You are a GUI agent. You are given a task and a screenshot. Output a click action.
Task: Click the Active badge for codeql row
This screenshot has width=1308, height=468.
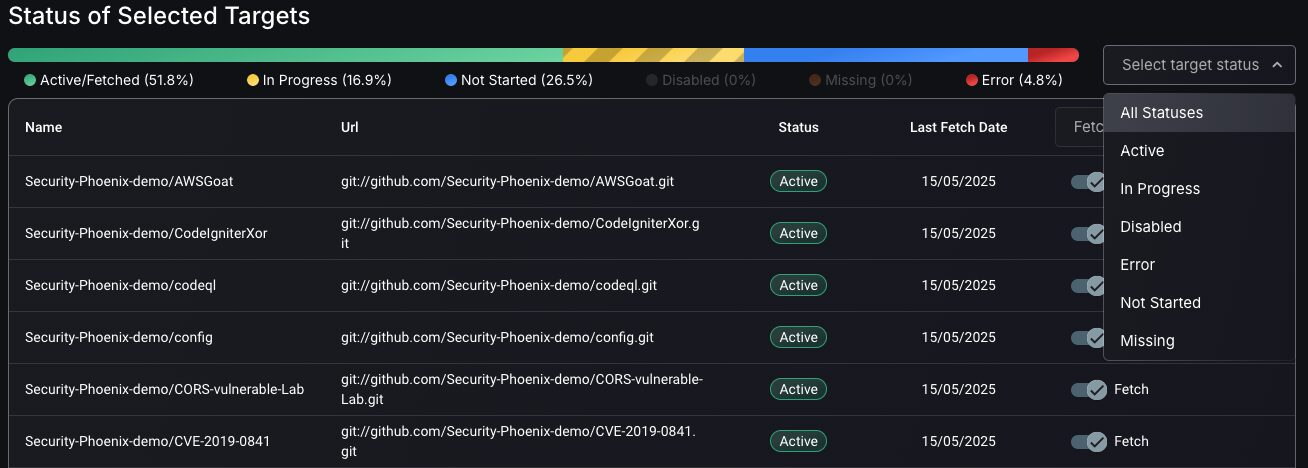click(798, 285)
